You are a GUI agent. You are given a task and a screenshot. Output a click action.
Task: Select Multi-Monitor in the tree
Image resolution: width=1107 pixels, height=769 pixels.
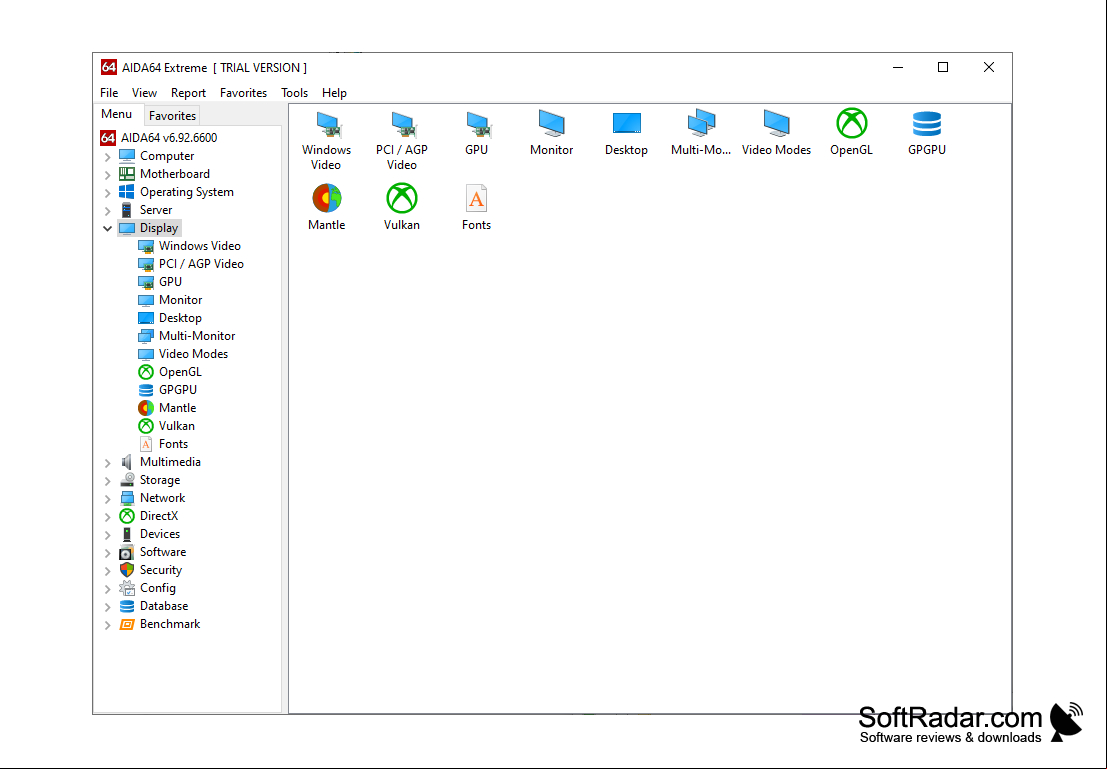click(x=187, y=336)
